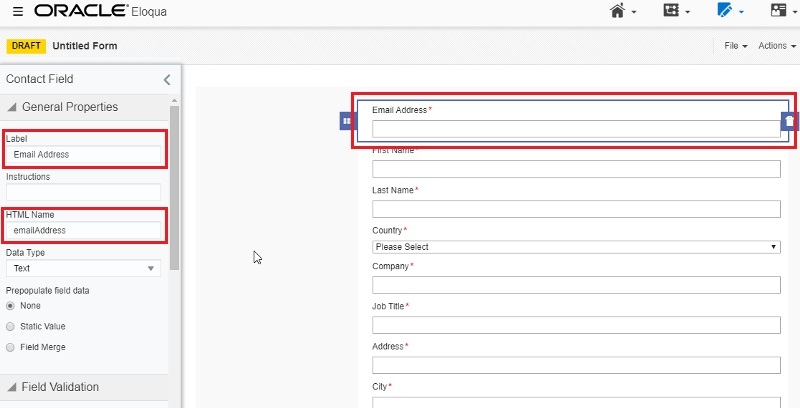Choose the Field Merge radio button
The image size is (800, 408).
11,347
